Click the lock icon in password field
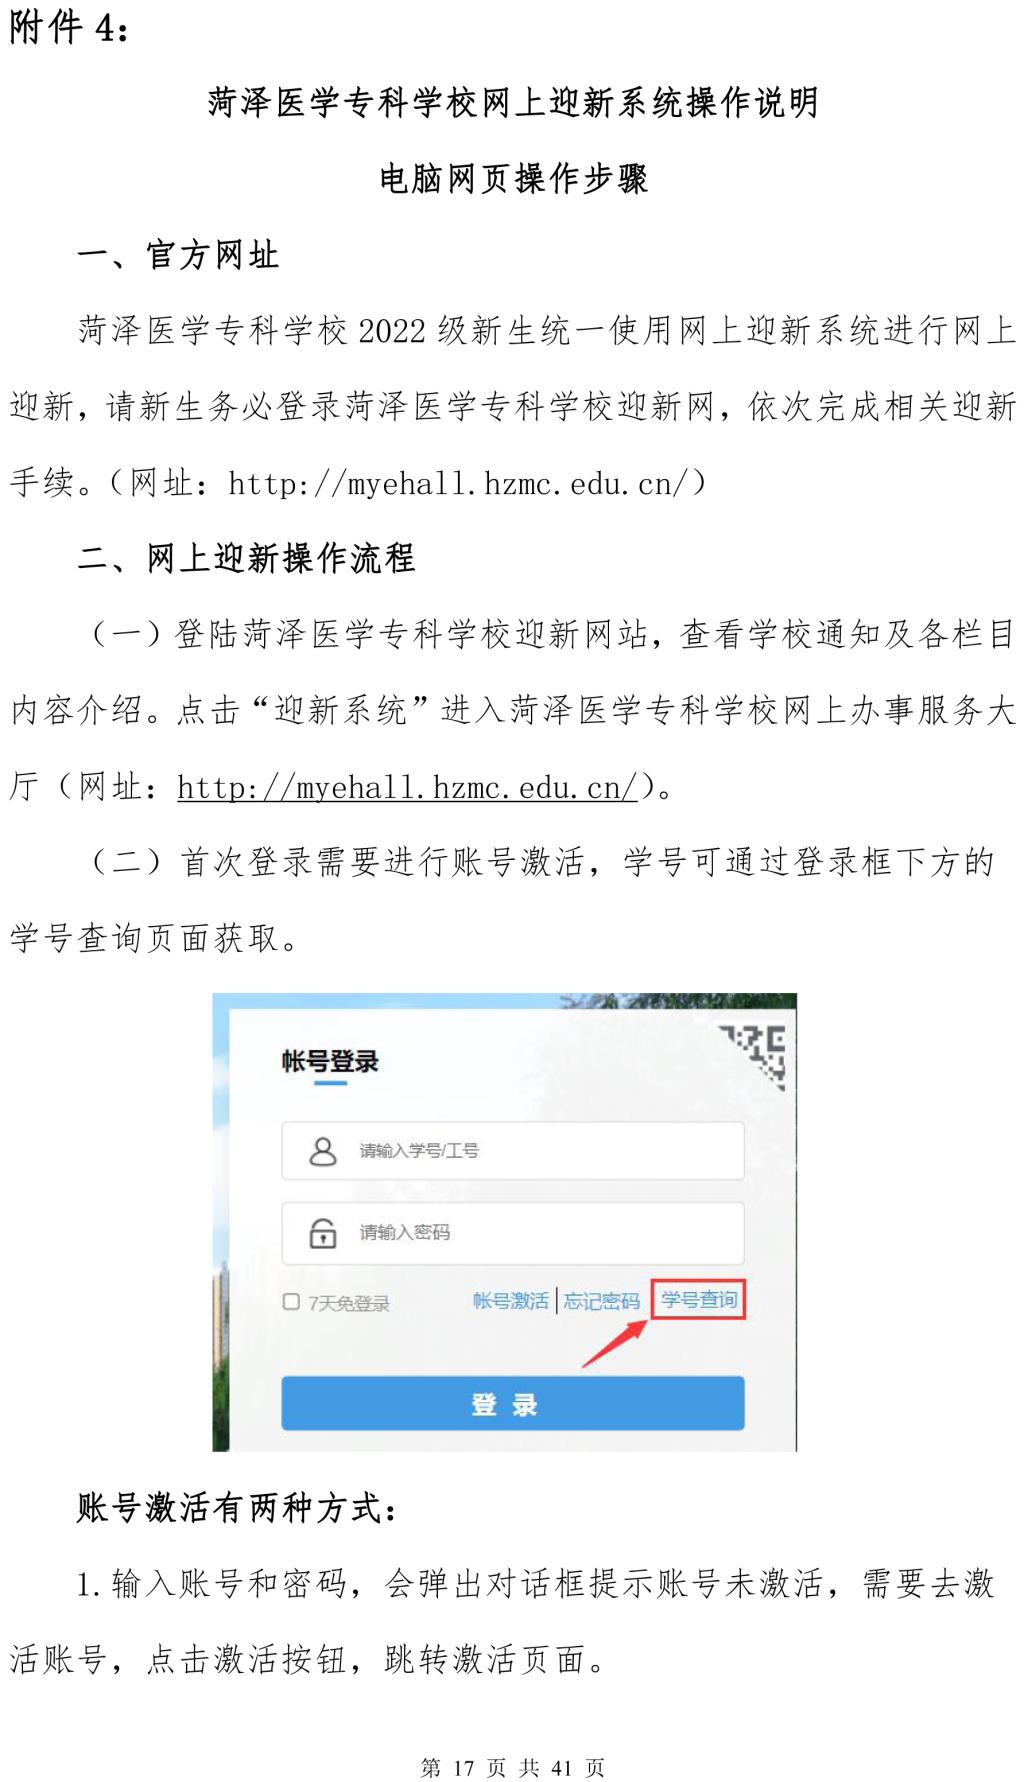1024x1782 pixels. click(x=322, y=1232)
